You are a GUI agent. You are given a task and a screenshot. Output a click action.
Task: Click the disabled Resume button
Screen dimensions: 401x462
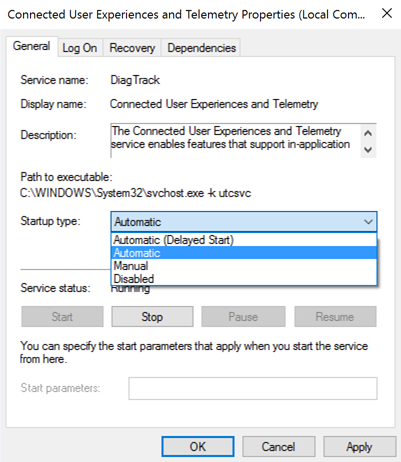pyautogui.click(x=335, y=317)
